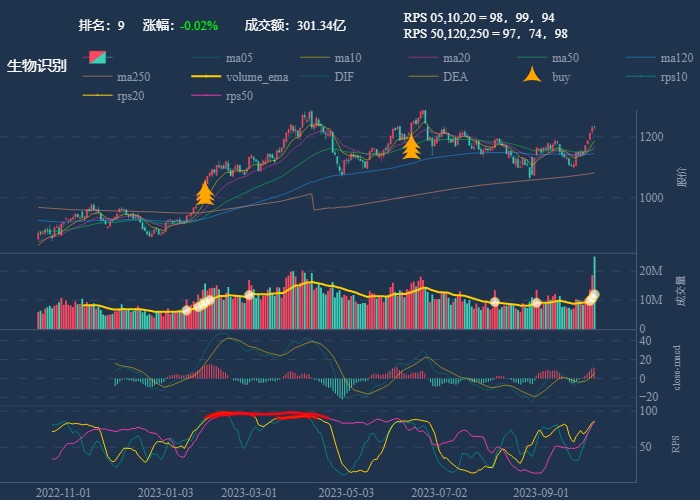Click the first buy arrow marker on price chart

205,193
